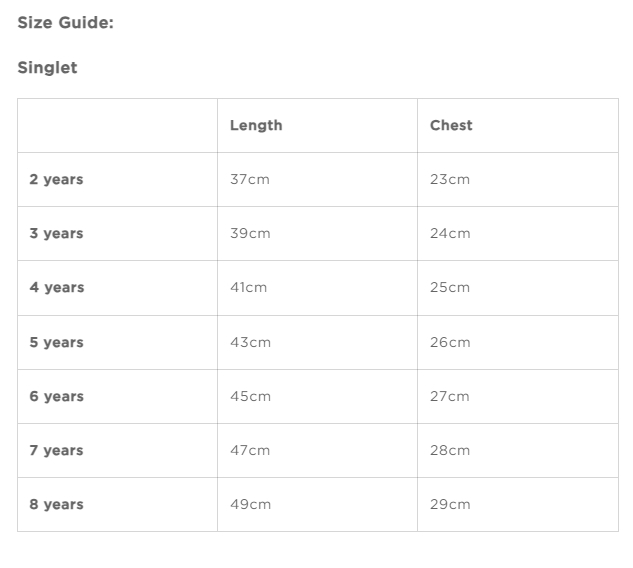
Task: Click the 8 years row label
Action: coord(56,504)
